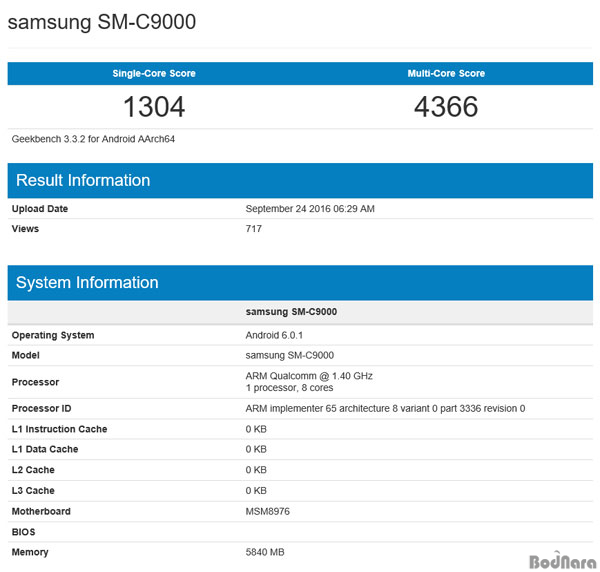Click the 1304 single-core score value

154,107
